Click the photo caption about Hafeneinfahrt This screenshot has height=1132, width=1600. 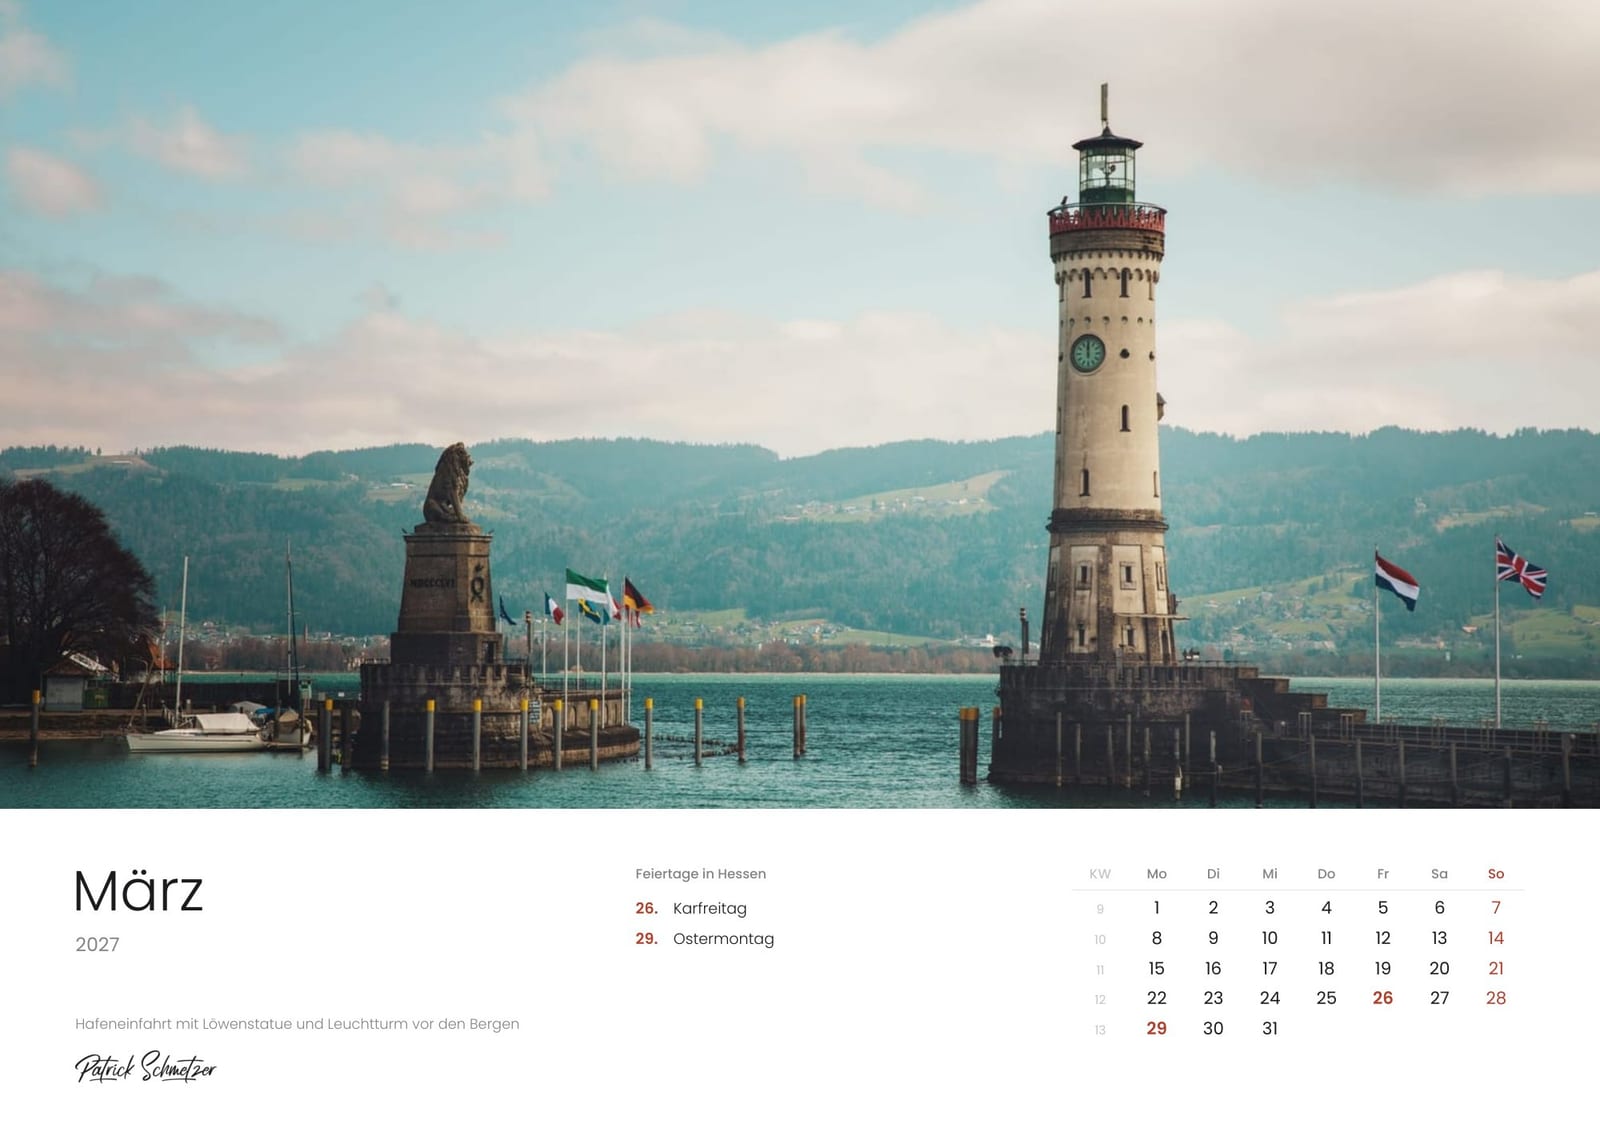click(297, 1024)
